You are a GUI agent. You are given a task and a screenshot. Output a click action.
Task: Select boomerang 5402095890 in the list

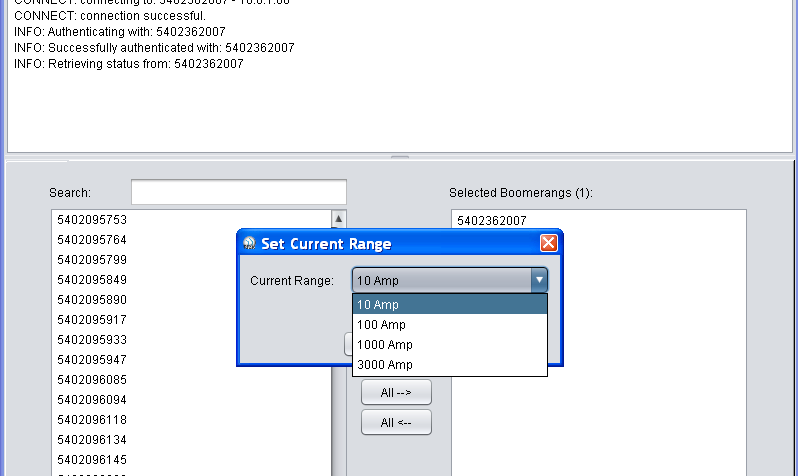pyautogui.click(x=191, y=300)
